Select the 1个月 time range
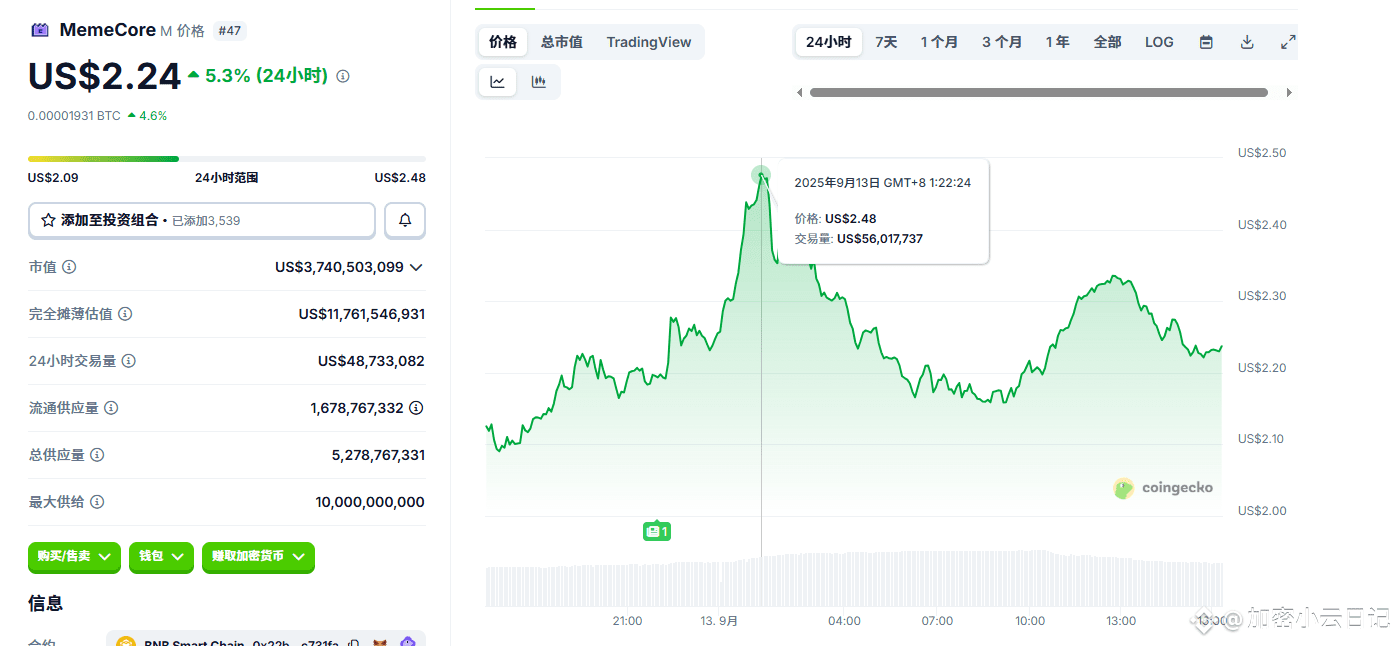This screenshot has width=1399, height=646. tap(939, 42)
